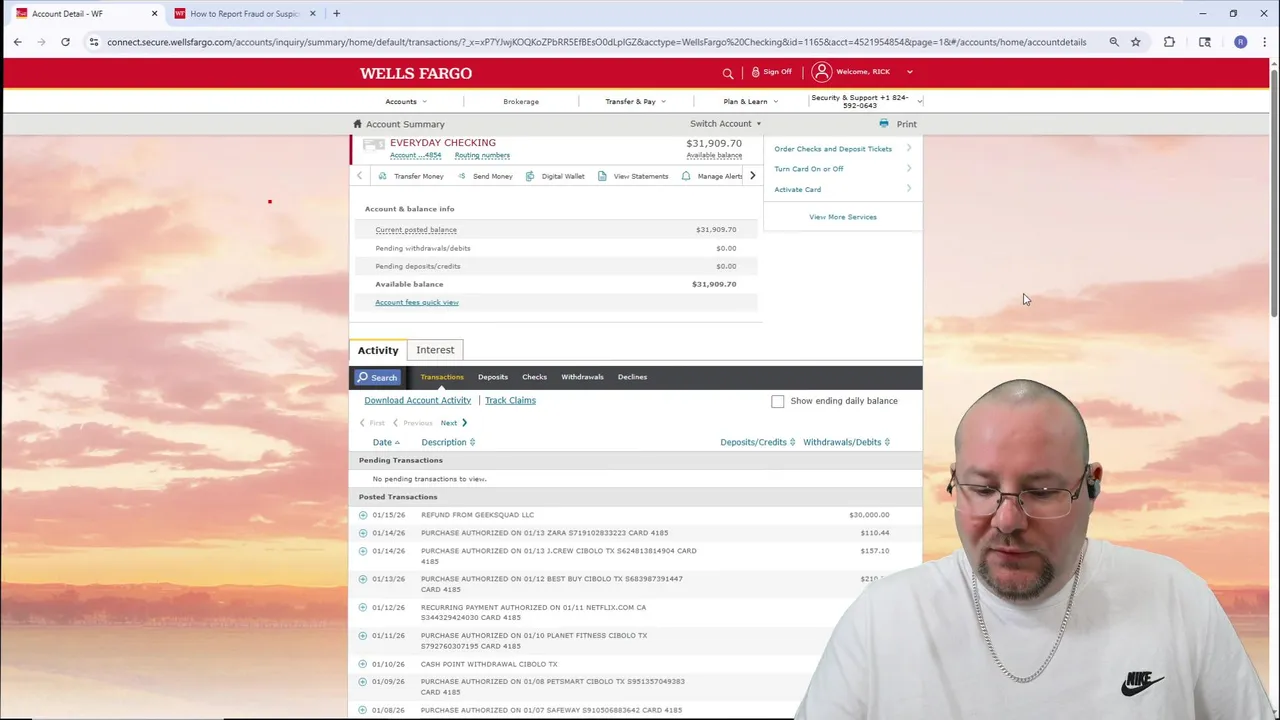Click Turn Card On or Off
Screen dimensions: 1280x720
pyautogui.click(x=809, y=169)
